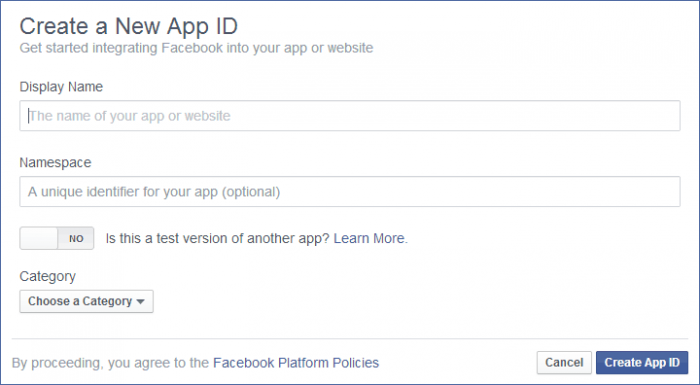The image size is (700, 385).
Task: Cancel the new app dialog
Action: coord(564,362)
